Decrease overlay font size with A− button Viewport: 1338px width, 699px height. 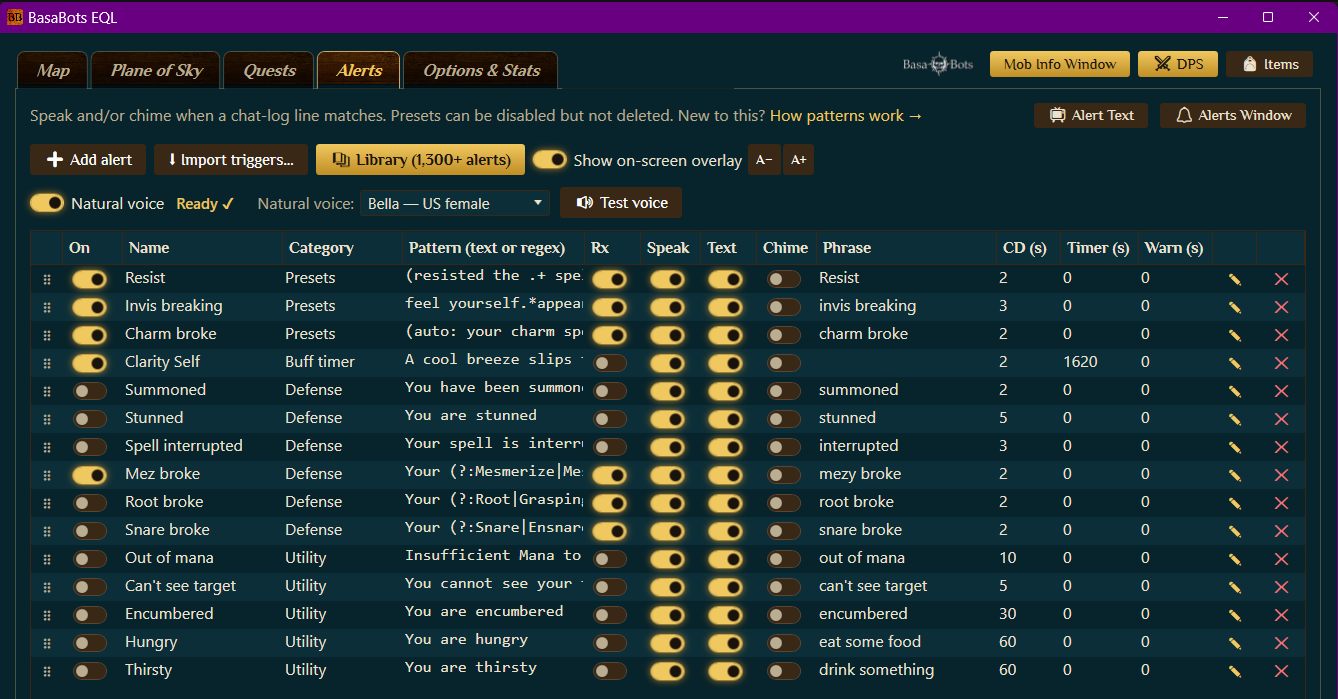click(x=764, y=160)
